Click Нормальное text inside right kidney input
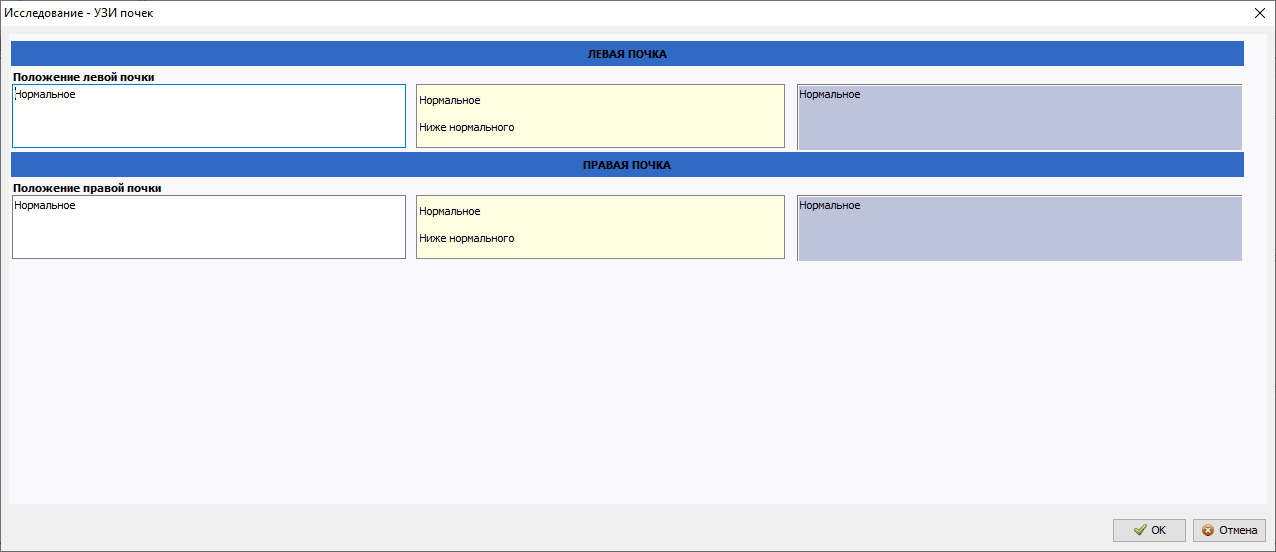Screen dimensions: 1276x552 coord(45,205)
